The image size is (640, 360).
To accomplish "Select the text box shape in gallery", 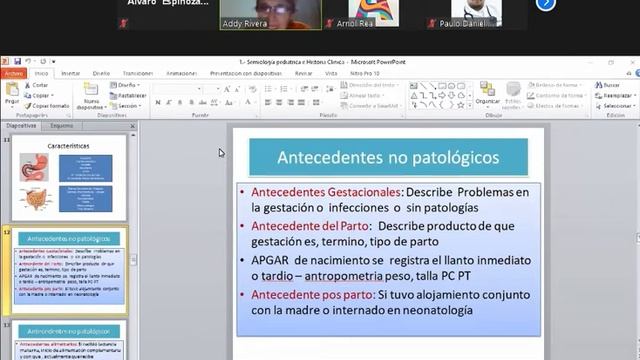I will coord(413,86).
